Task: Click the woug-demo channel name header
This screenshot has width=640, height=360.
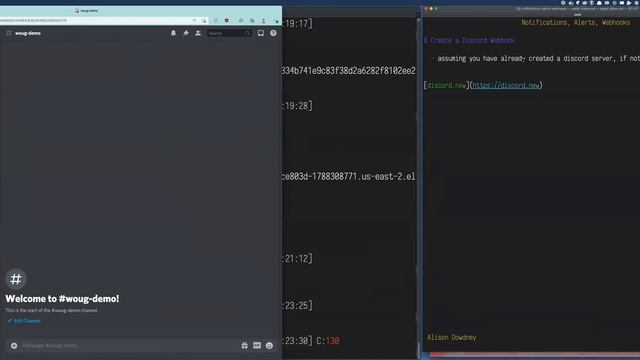Action: click(28, 33)
